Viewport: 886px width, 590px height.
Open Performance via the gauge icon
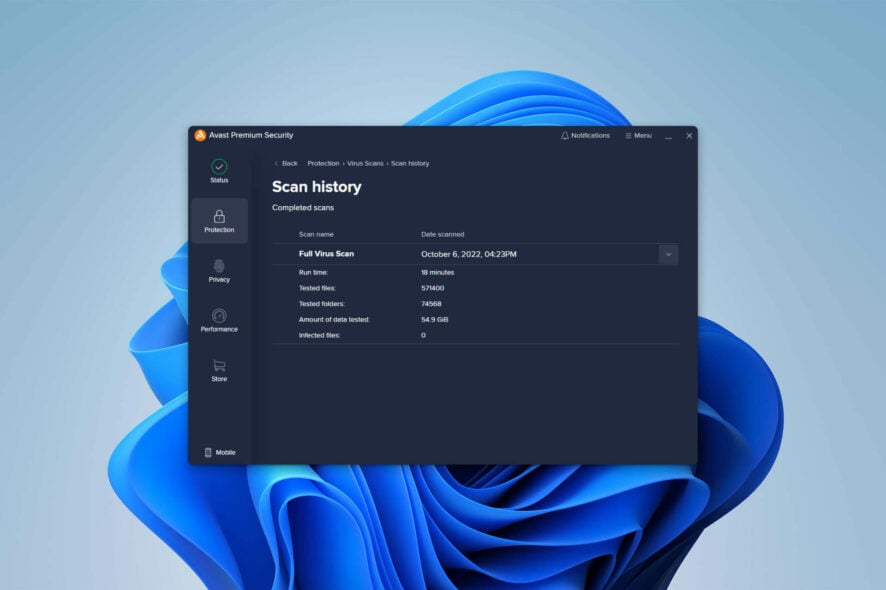tap(220, 316)
